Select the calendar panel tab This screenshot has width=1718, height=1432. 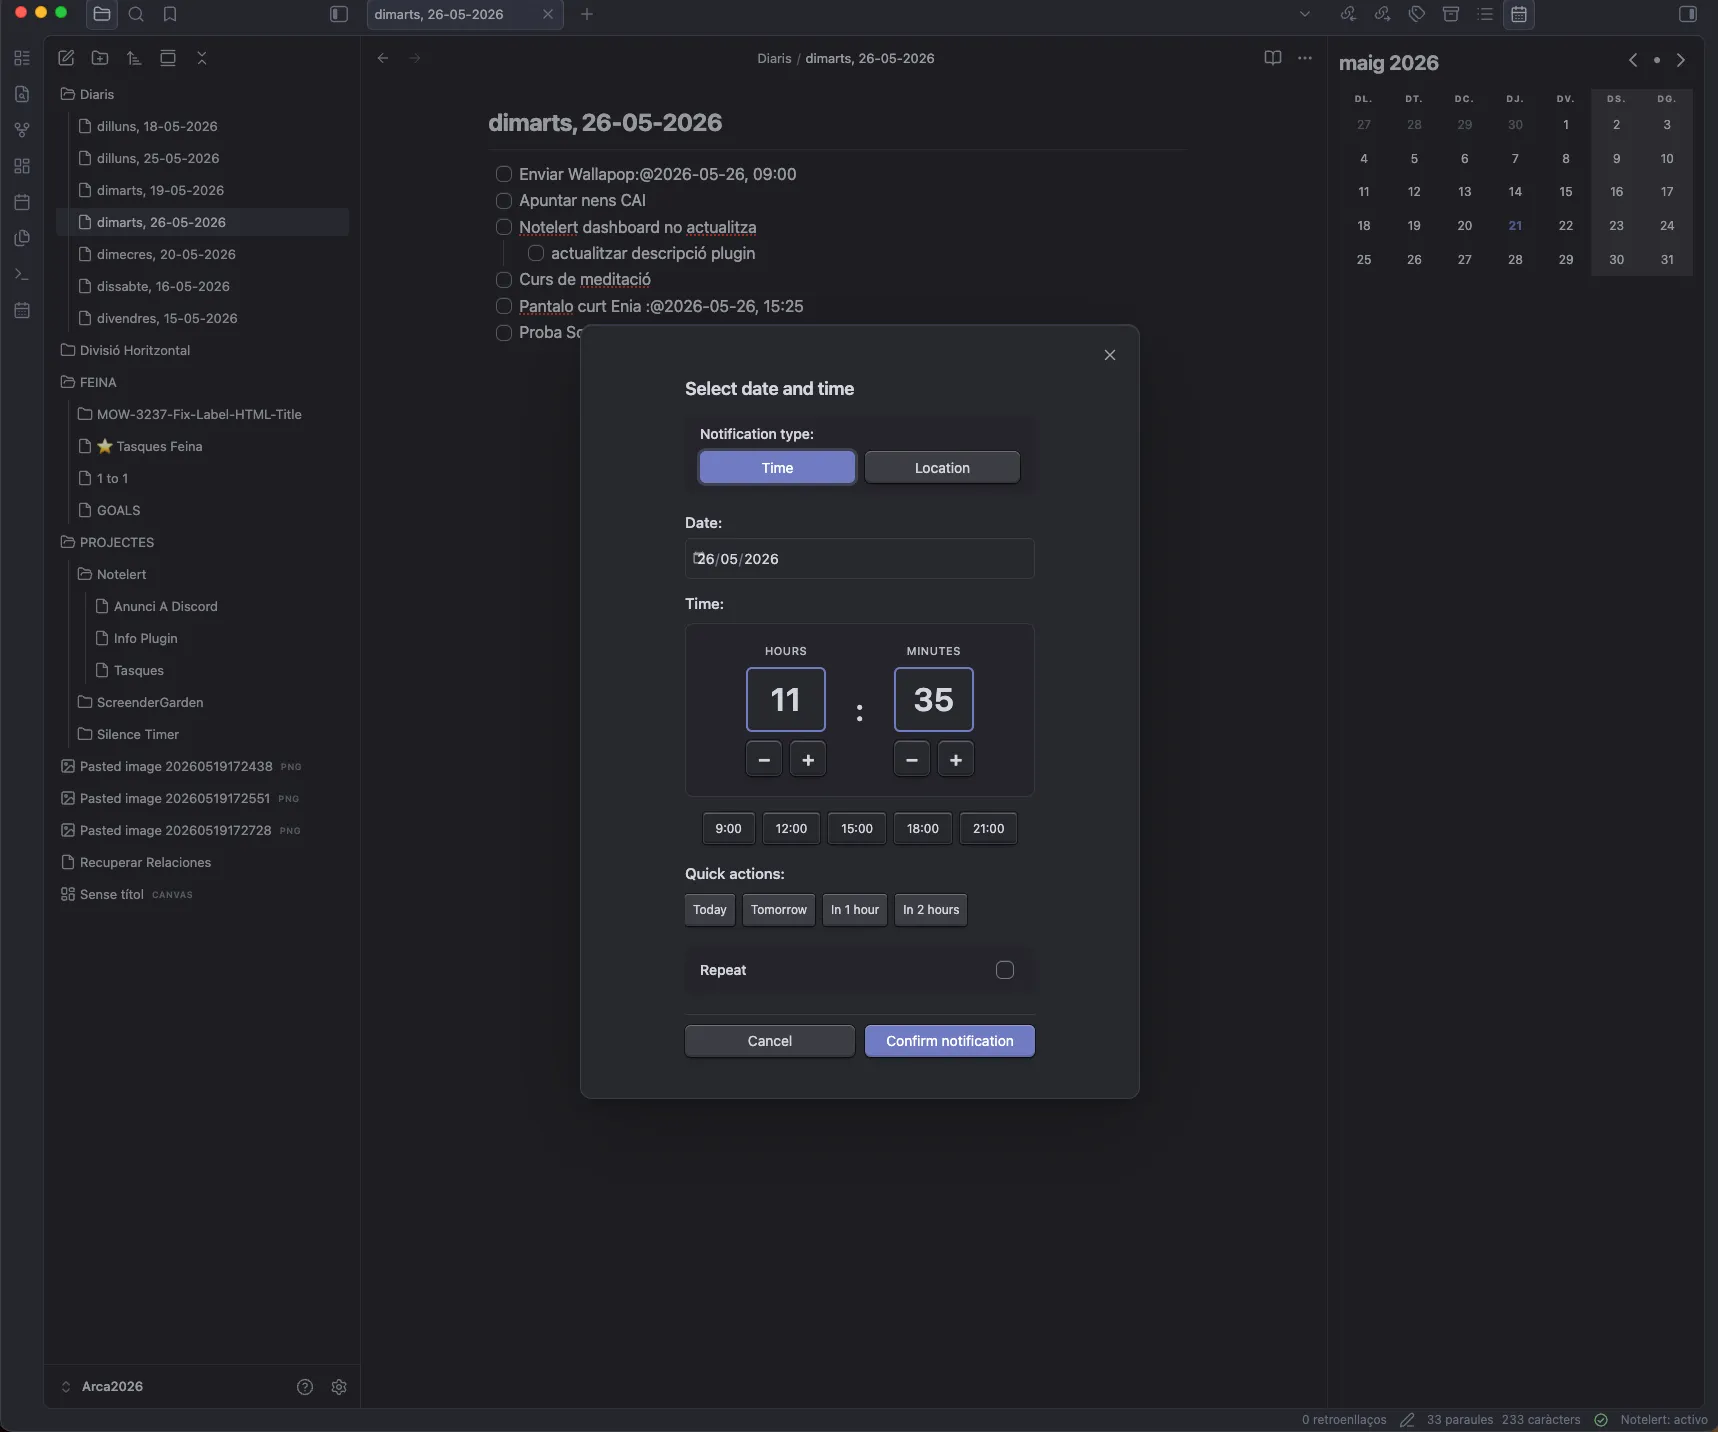point(1519,14)
